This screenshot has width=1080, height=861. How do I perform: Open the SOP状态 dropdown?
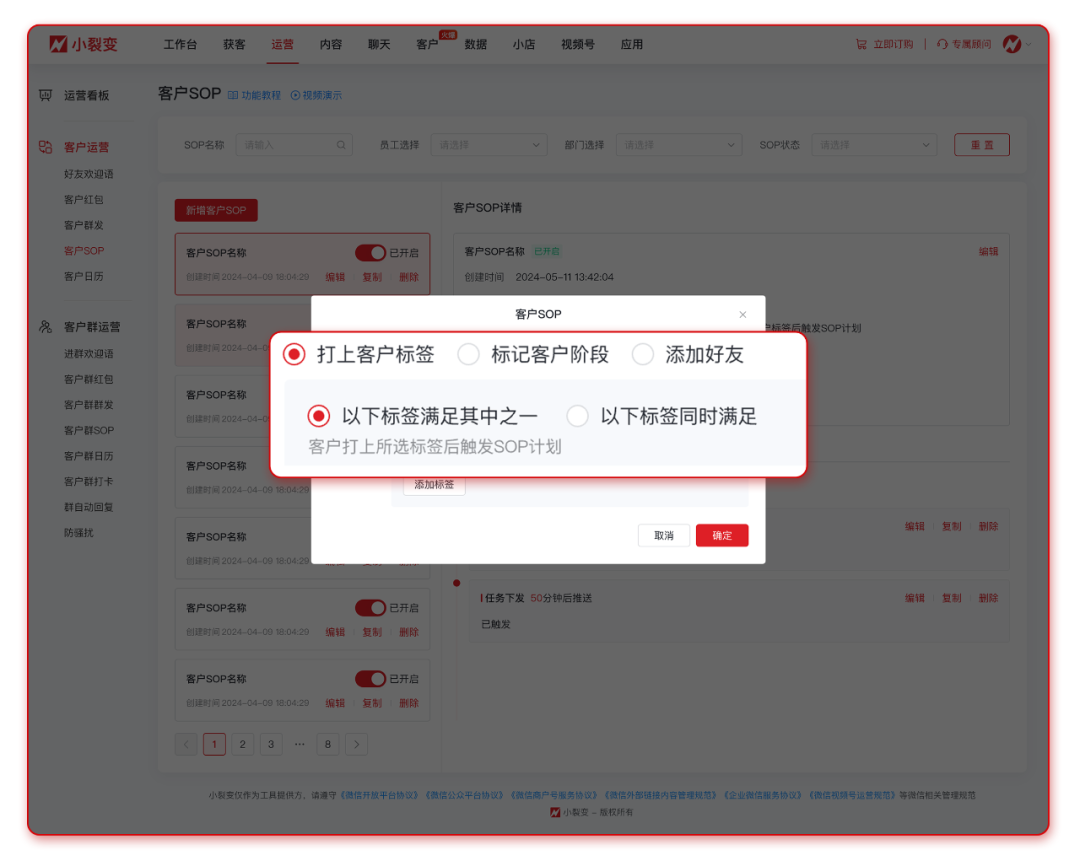point(873,144)
